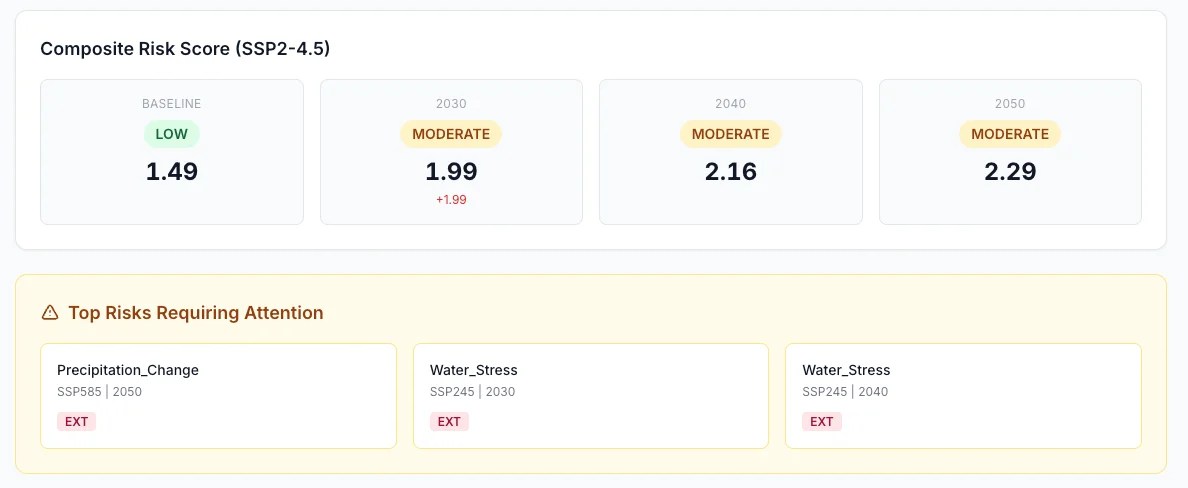The image size is (1188, 488).
Task: Click the EXT badge on Water_Stress 2030 card
Action: click(x=449, y=421)
